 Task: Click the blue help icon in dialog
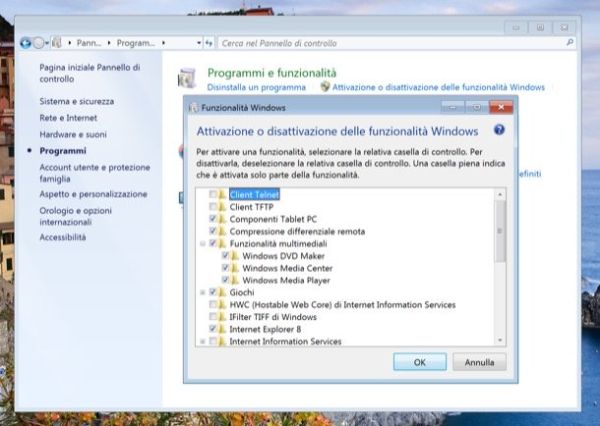pyautogui.click(x=498, y=130)
